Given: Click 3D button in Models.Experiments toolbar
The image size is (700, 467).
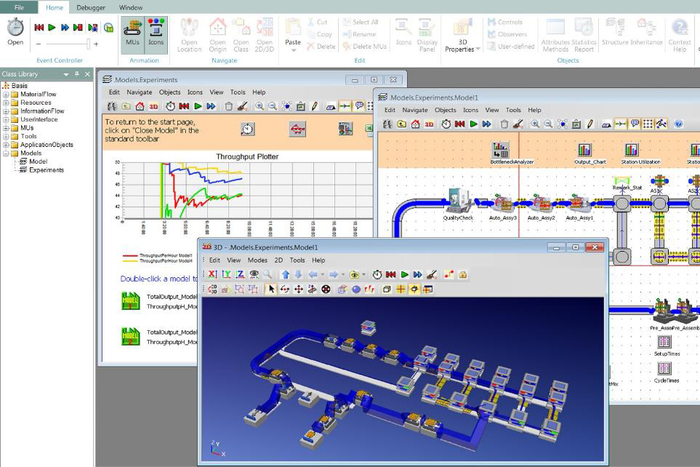Looking at the screenshot, I should coord(154,106).
